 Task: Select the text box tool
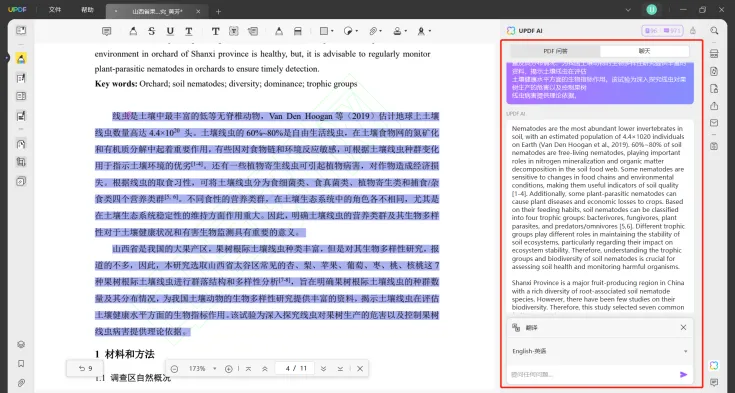coord(234,31)
